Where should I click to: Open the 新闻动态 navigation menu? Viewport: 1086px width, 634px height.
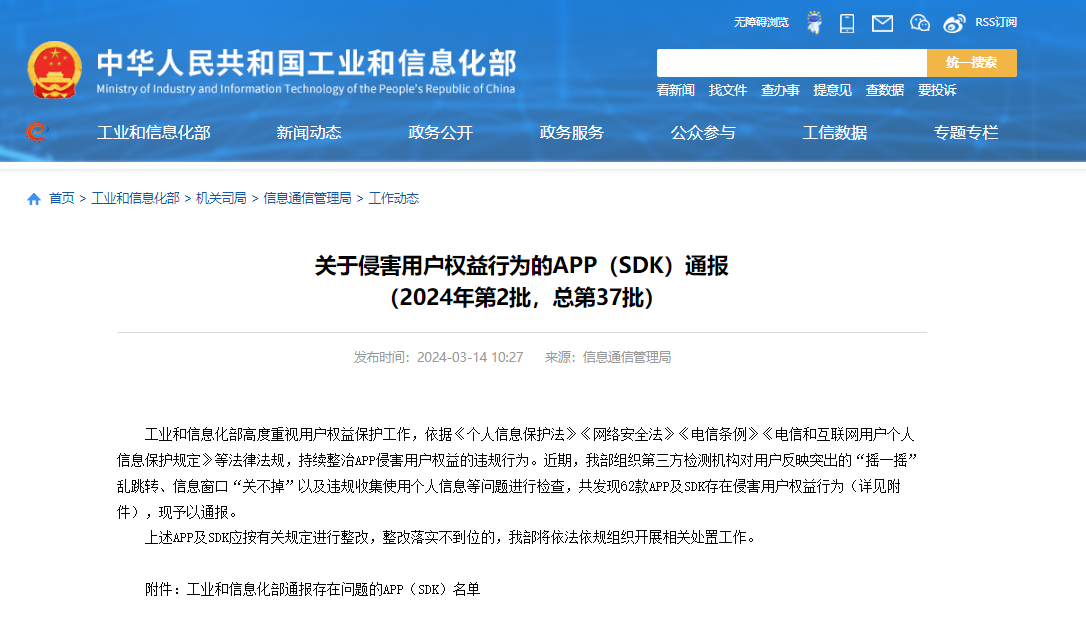[309, 131]
